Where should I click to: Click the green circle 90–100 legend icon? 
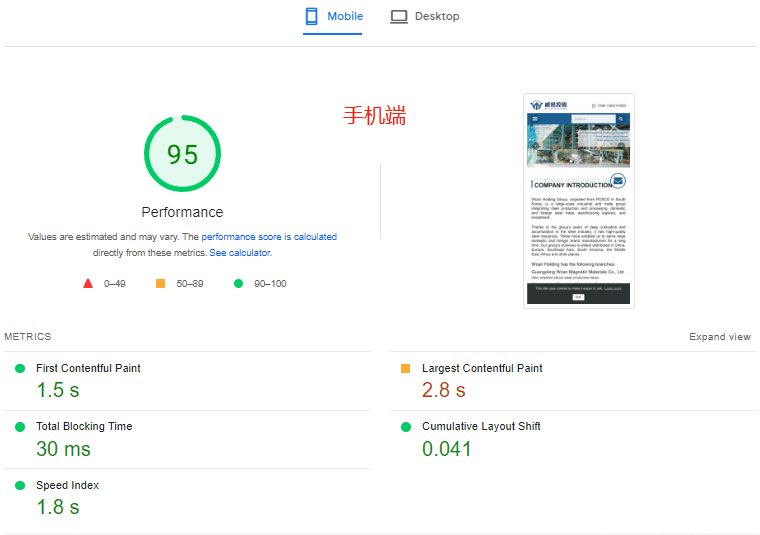click(238, 284)
